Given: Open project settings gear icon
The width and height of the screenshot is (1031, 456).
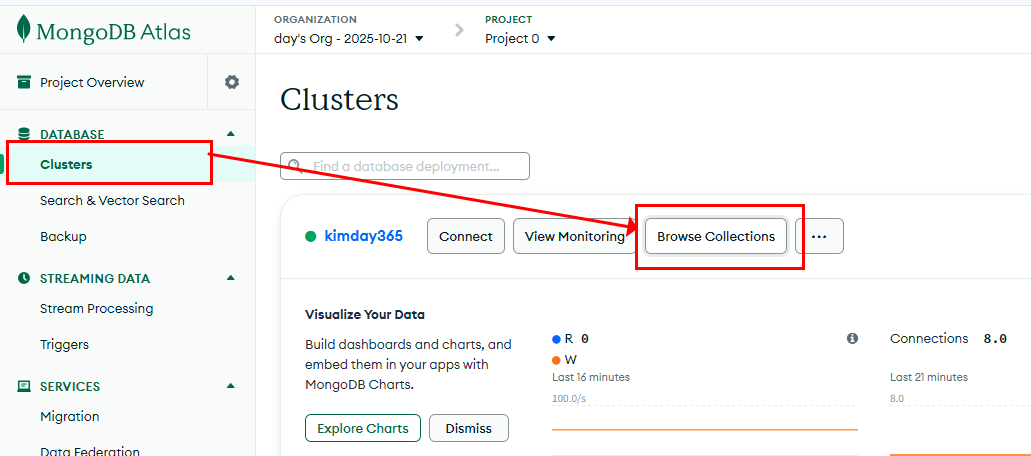Looking at the screenshot, I should 231,82.
